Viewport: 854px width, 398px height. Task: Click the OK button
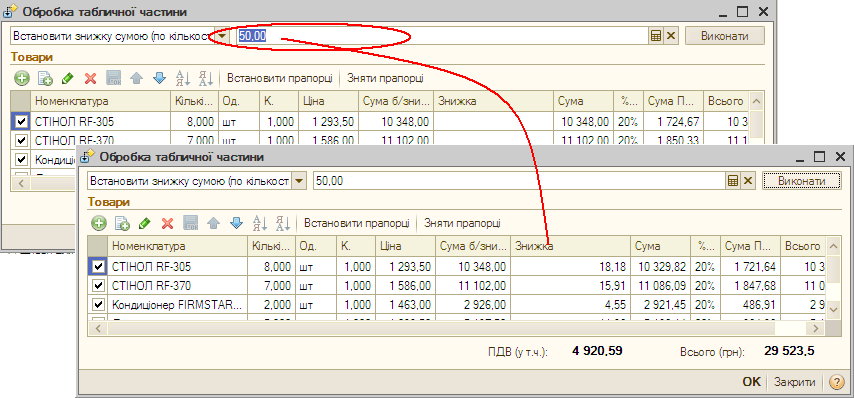[752, 382]
